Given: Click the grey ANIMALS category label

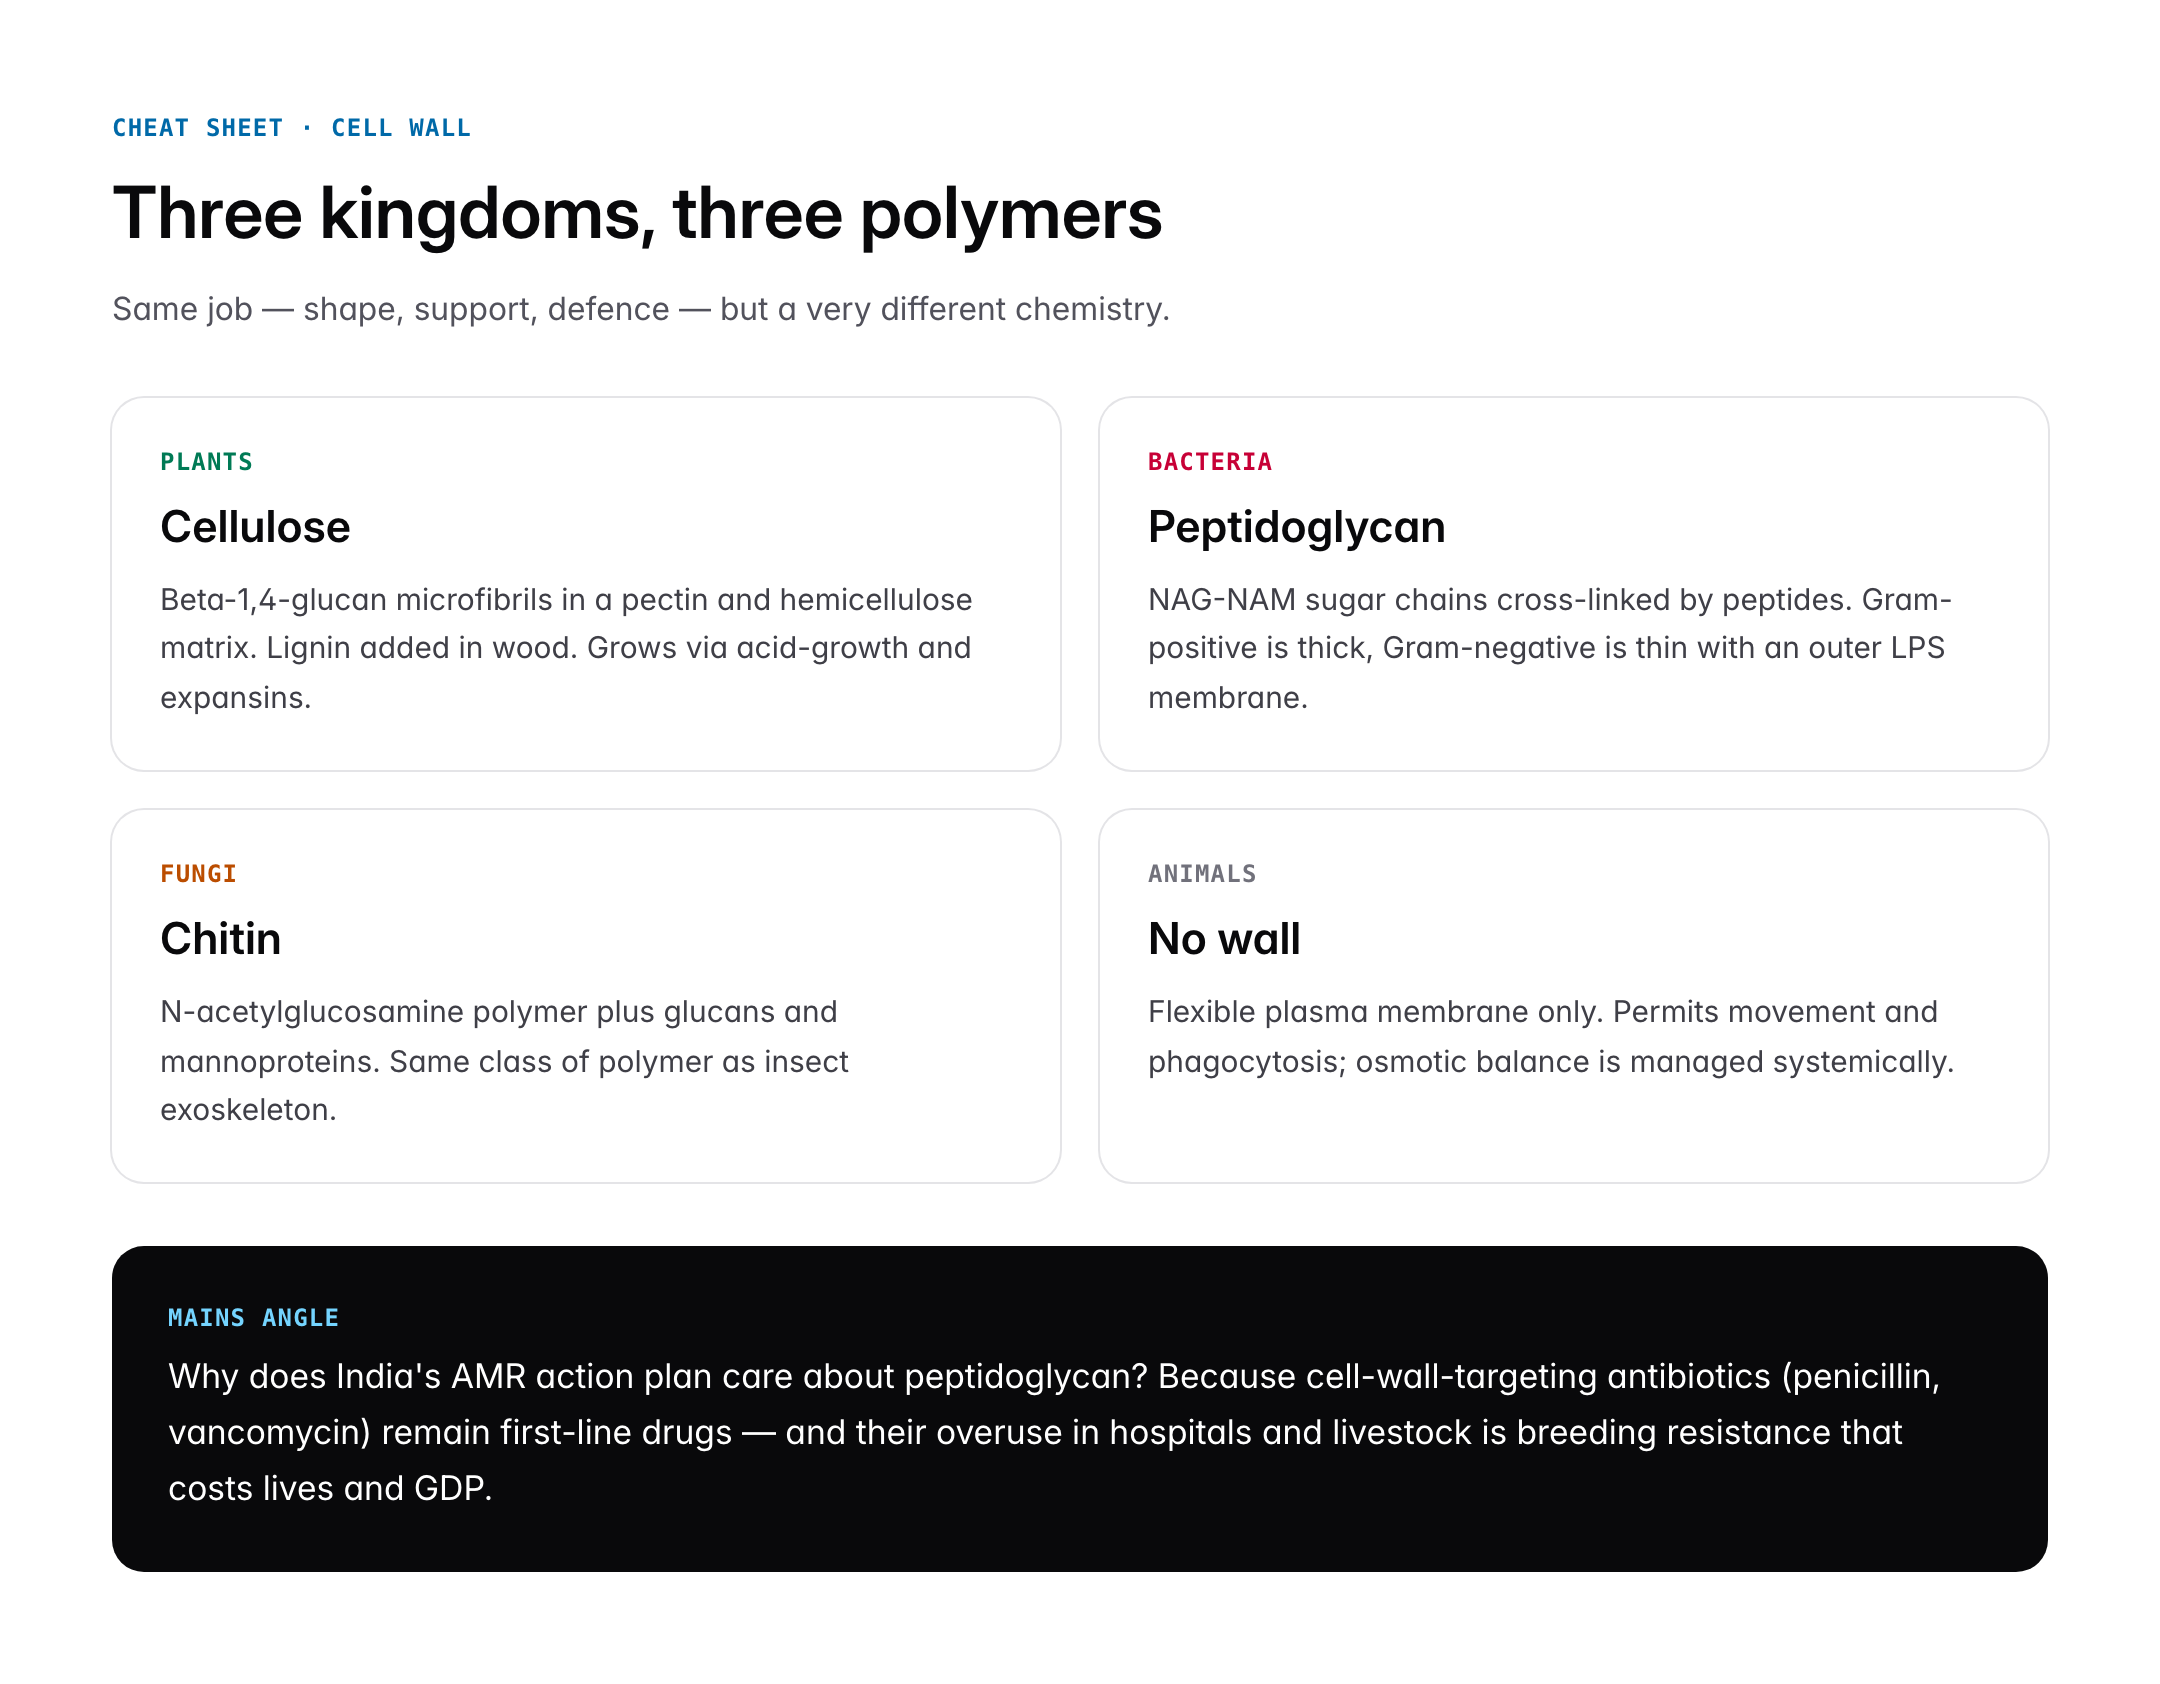Looking at the screenshot, I should point(1201,874).
